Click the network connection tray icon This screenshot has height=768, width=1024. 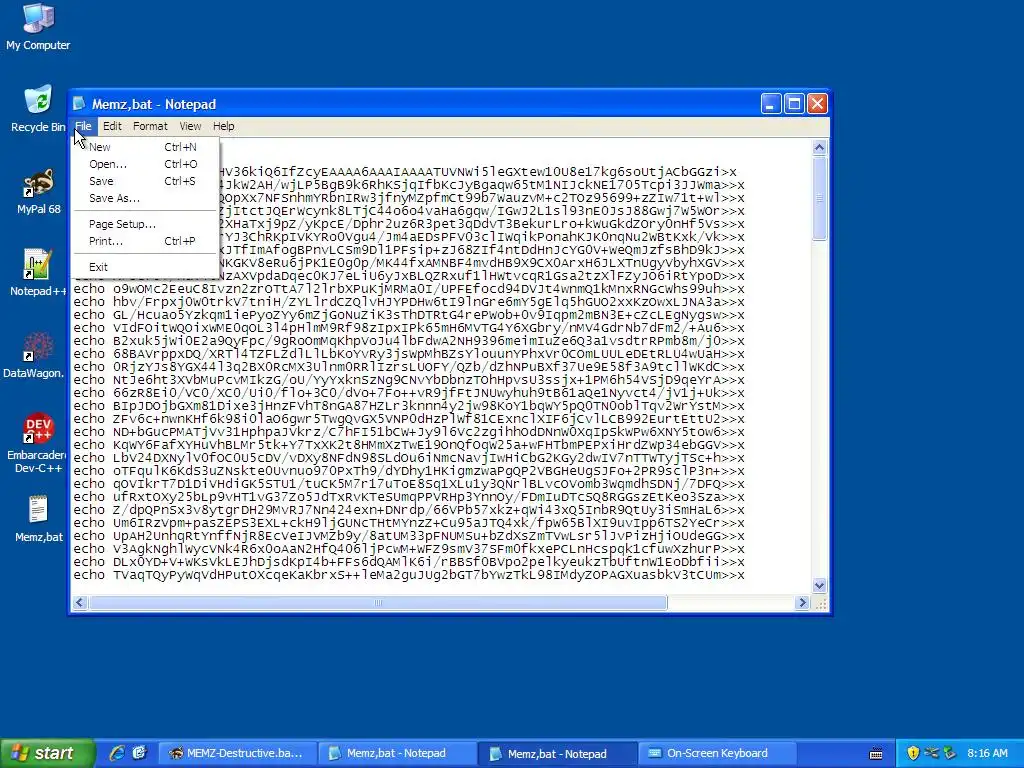tap(931, 753)
